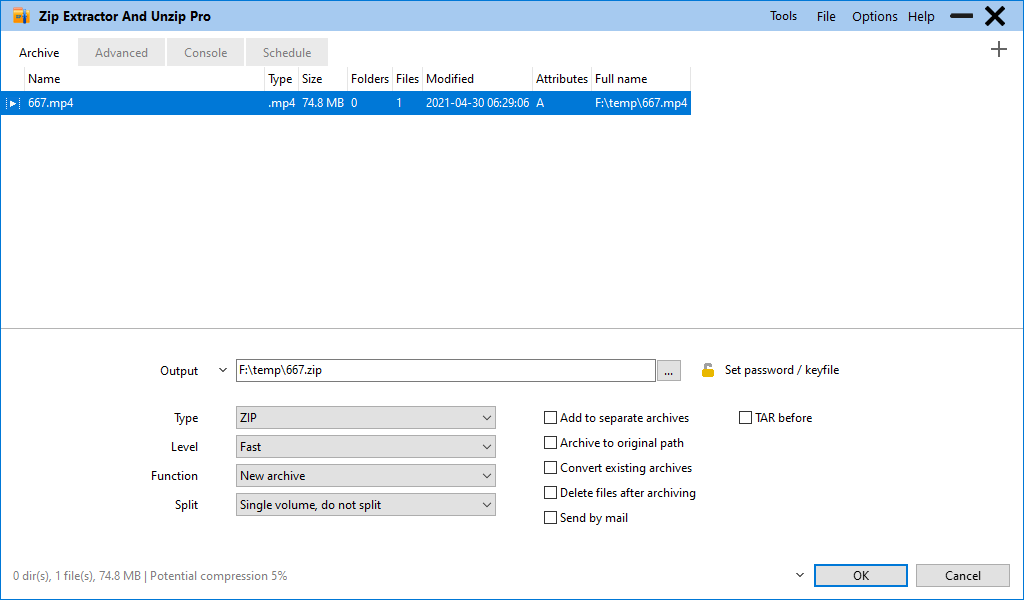Enable Add to separate archives

[551, 418]
